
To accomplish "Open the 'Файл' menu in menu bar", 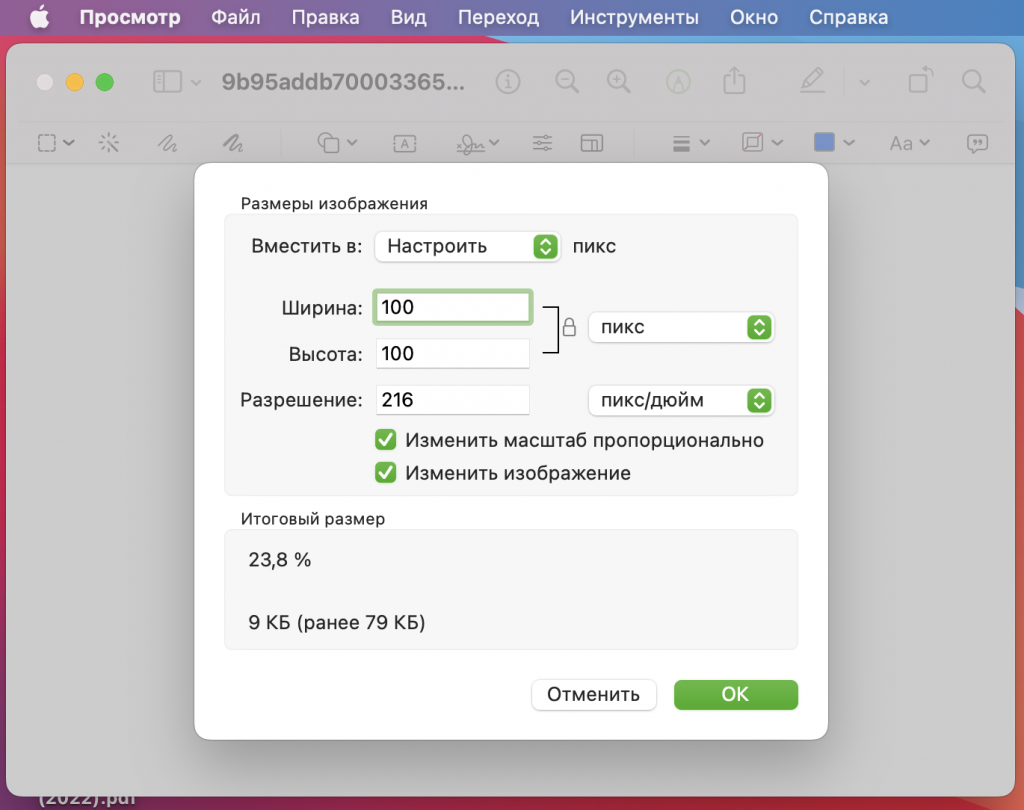I will [236, 17].
